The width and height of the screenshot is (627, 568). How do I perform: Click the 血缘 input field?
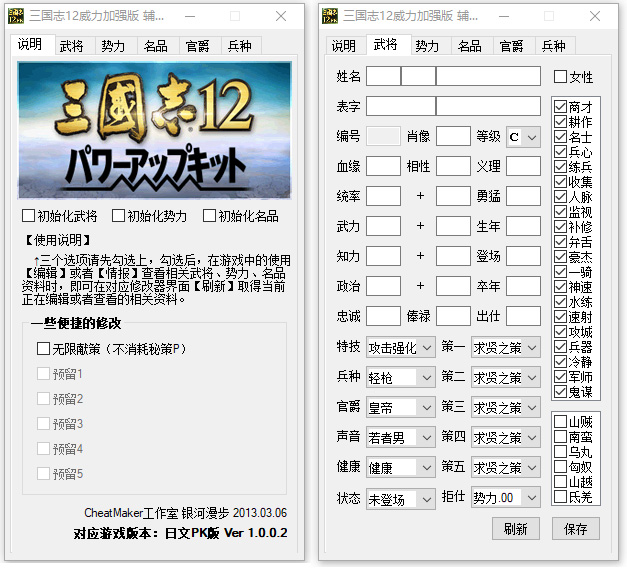point(383,166)
